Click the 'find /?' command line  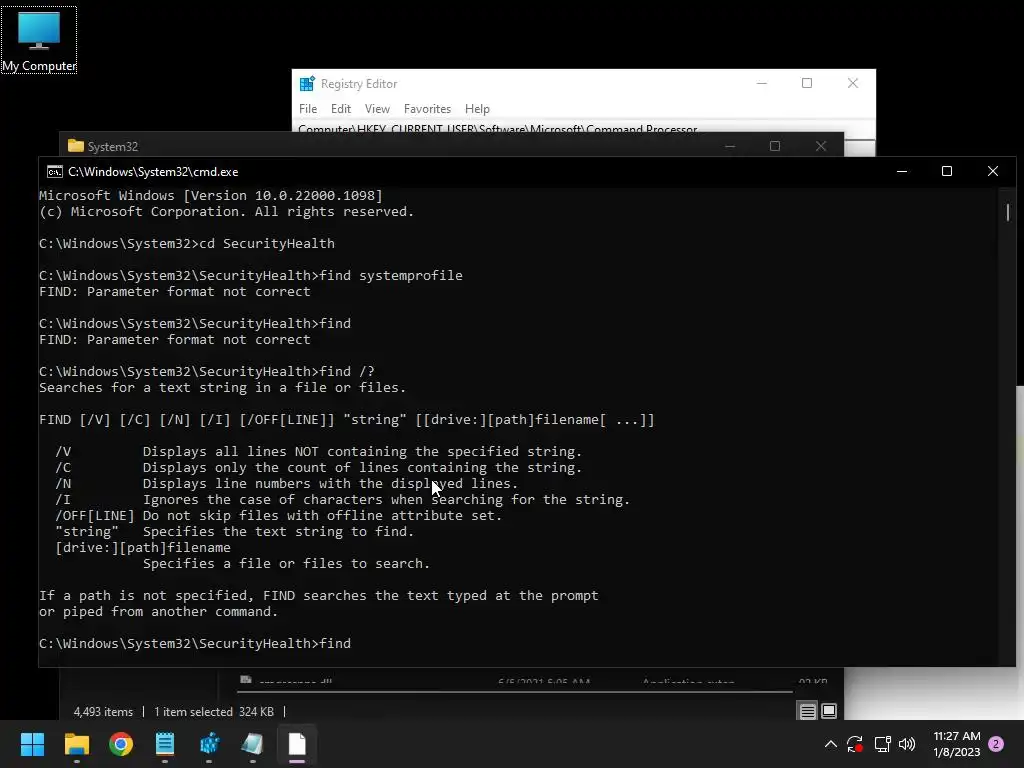click(x=207, y=372)
